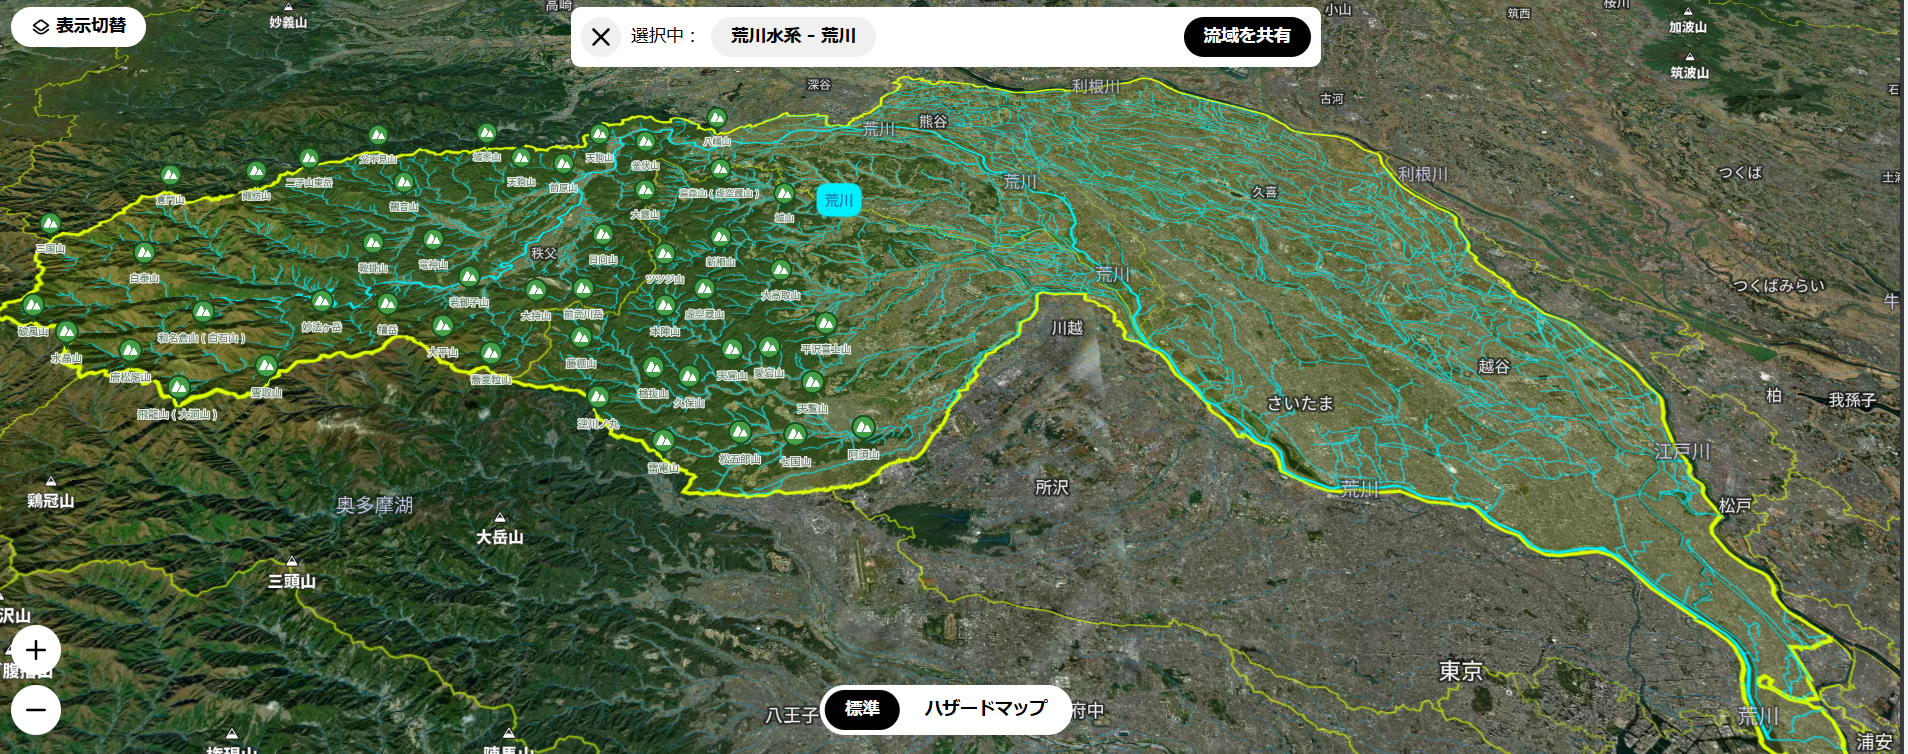Select the 大持山 mountain marker

[x=536, y=291]
